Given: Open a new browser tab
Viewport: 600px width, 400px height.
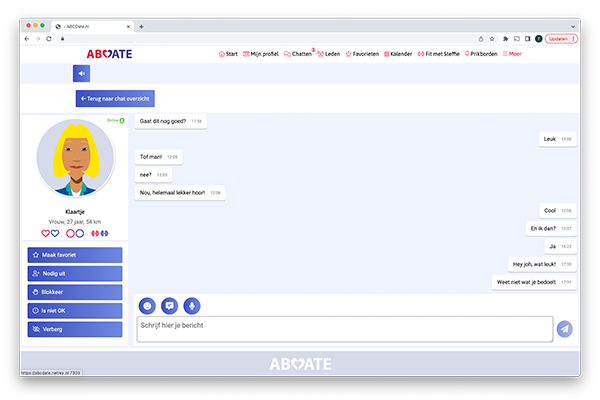Looking at the screenshot, I should [141, 26].
